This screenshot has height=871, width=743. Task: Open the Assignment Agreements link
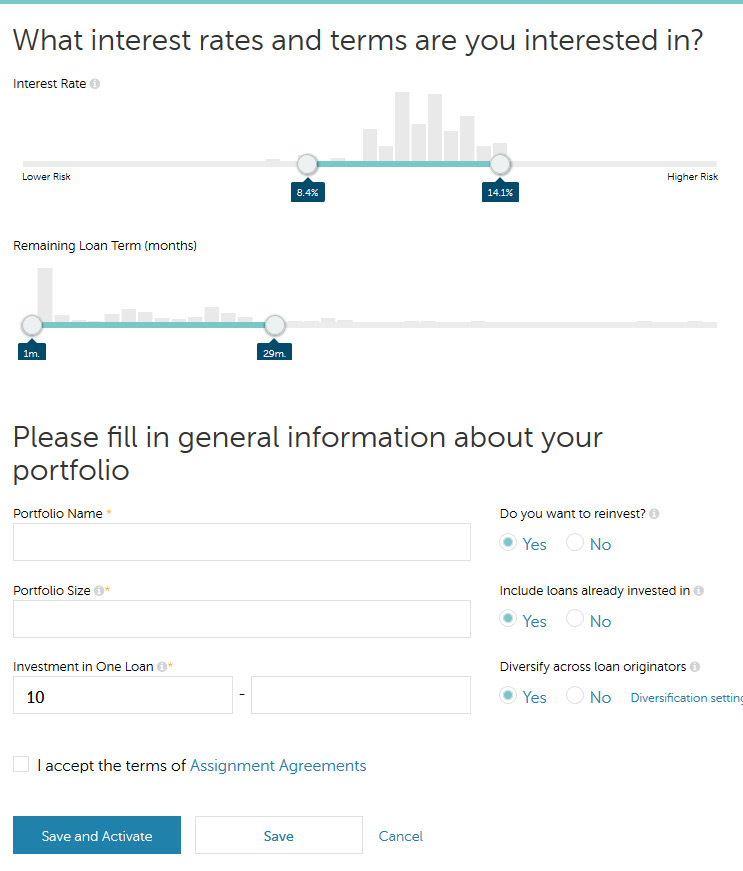pos(278,766)
